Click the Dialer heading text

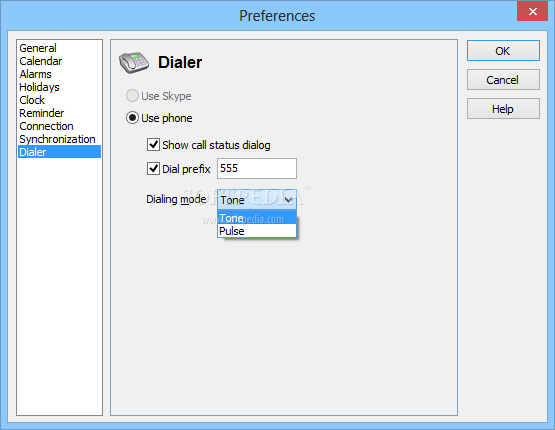[180, 62]
